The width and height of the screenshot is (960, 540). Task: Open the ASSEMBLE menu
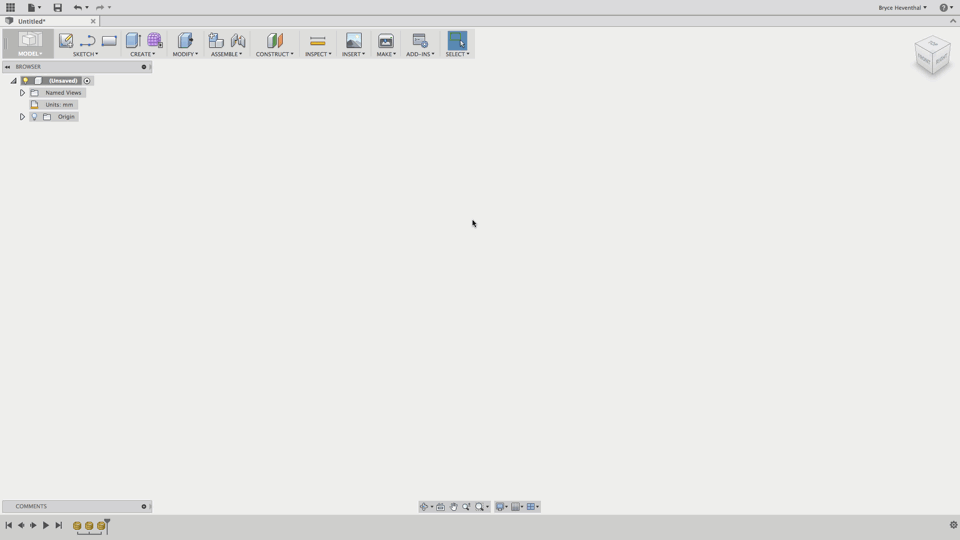(227, 54)
